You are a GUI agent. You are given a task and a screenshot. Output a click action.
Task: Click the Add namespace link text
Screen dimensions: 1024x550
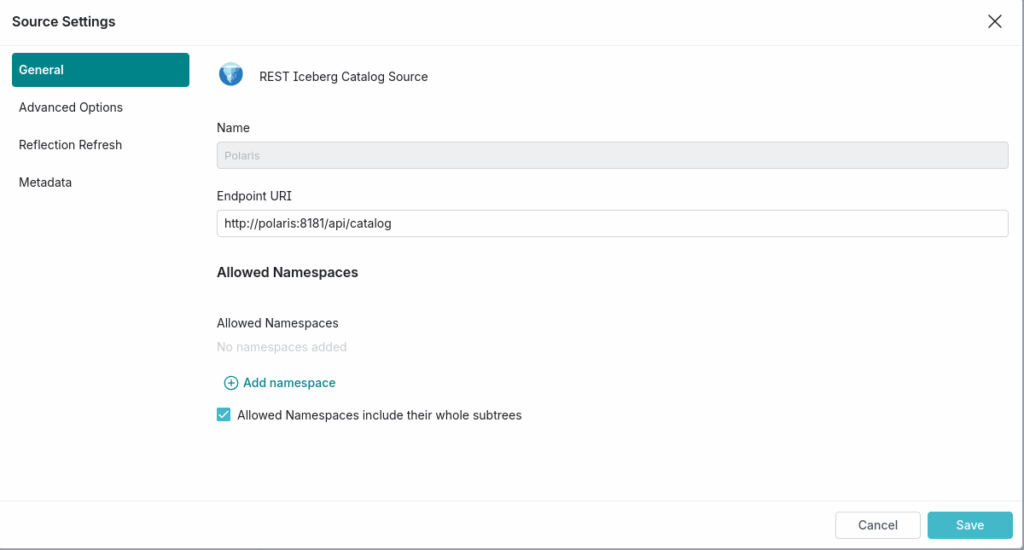click(289, 383)
